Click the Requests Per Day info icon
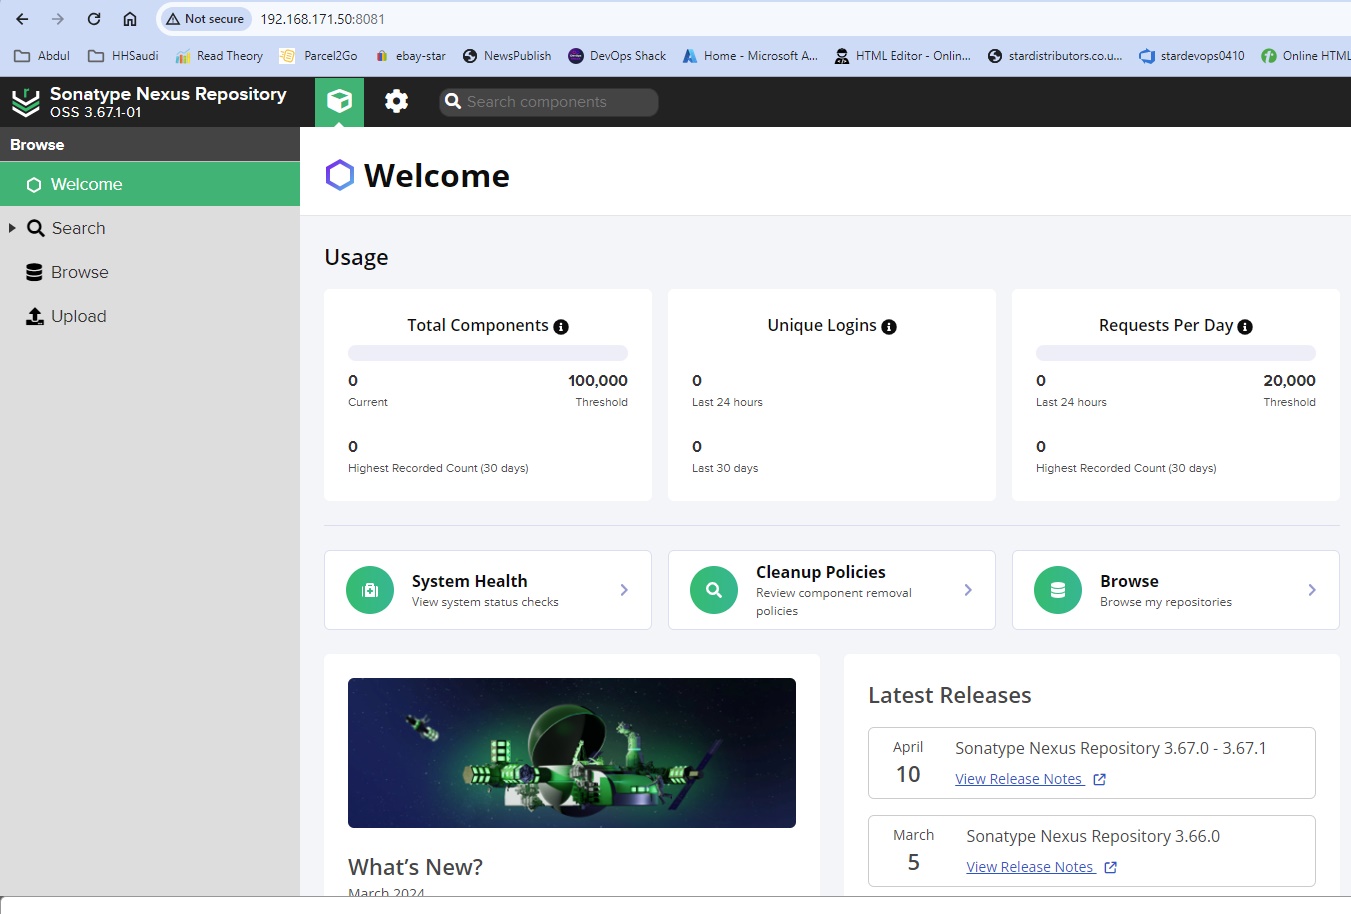 click(x=1245, y=327)
